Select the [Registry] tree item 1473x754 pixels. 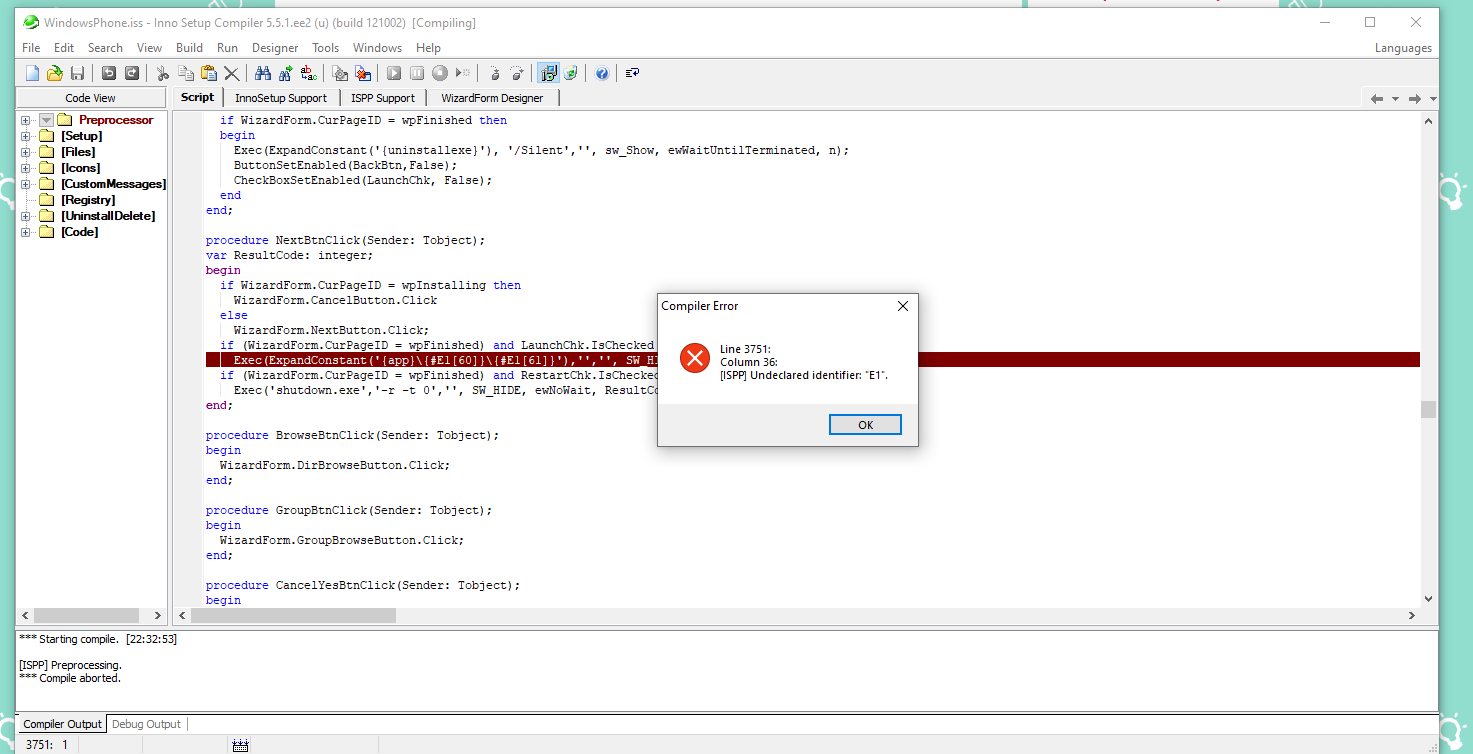[88, 200]
